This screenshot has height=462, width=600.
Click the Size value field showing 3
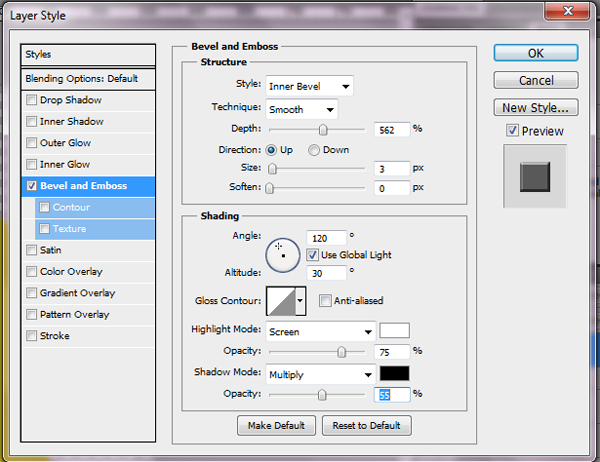coord(392,169)
